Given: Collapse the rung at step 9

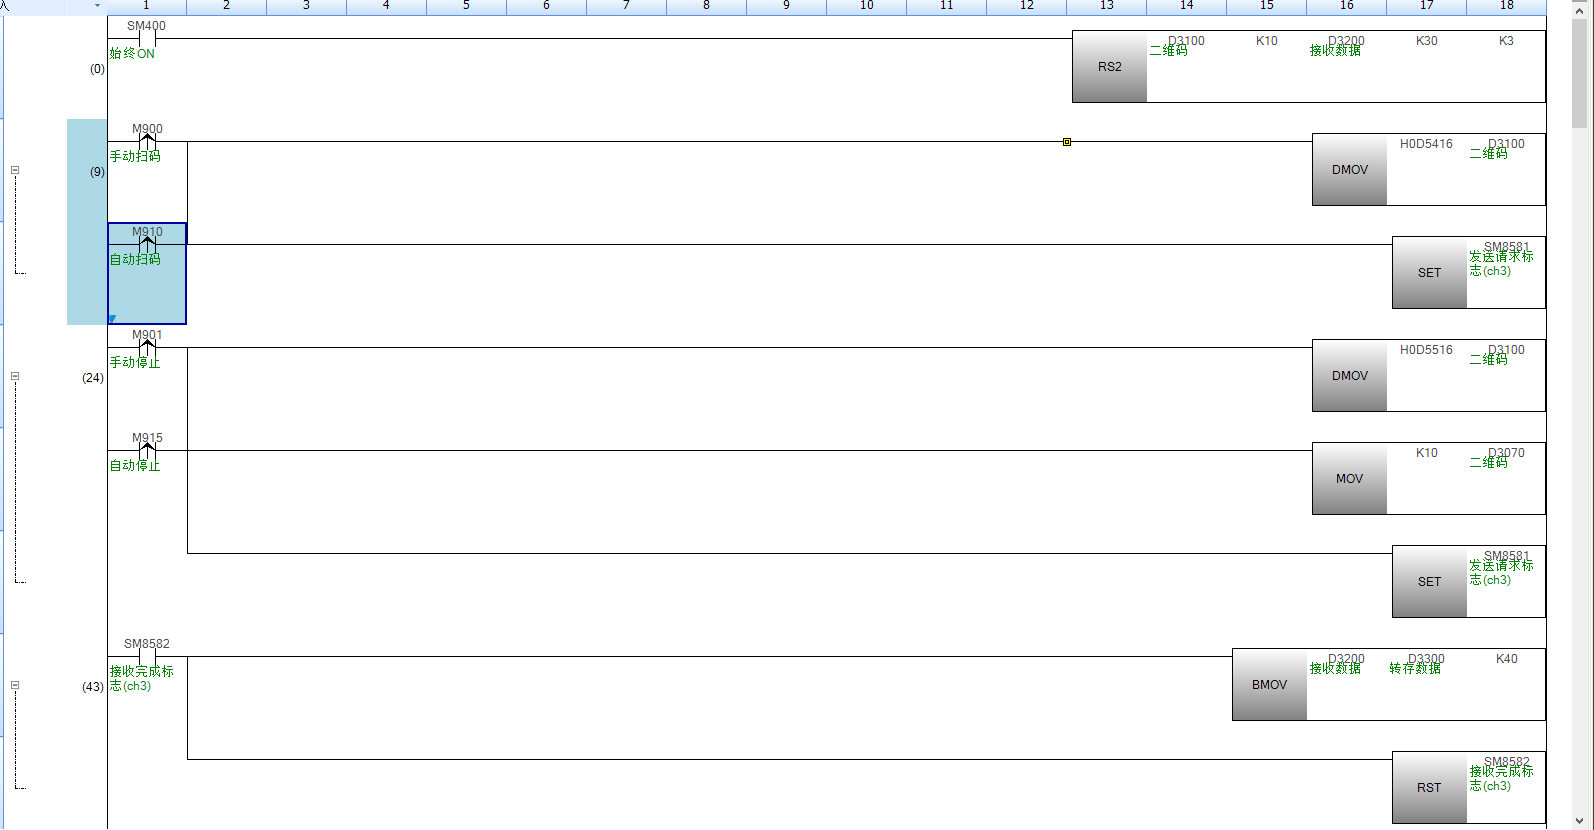Looking at the screenshot, I should (x=15, y=170).
